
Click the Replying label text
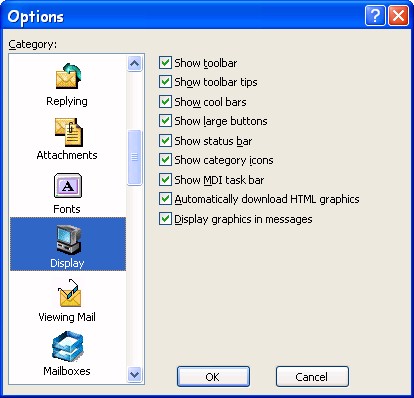[67, 101]
